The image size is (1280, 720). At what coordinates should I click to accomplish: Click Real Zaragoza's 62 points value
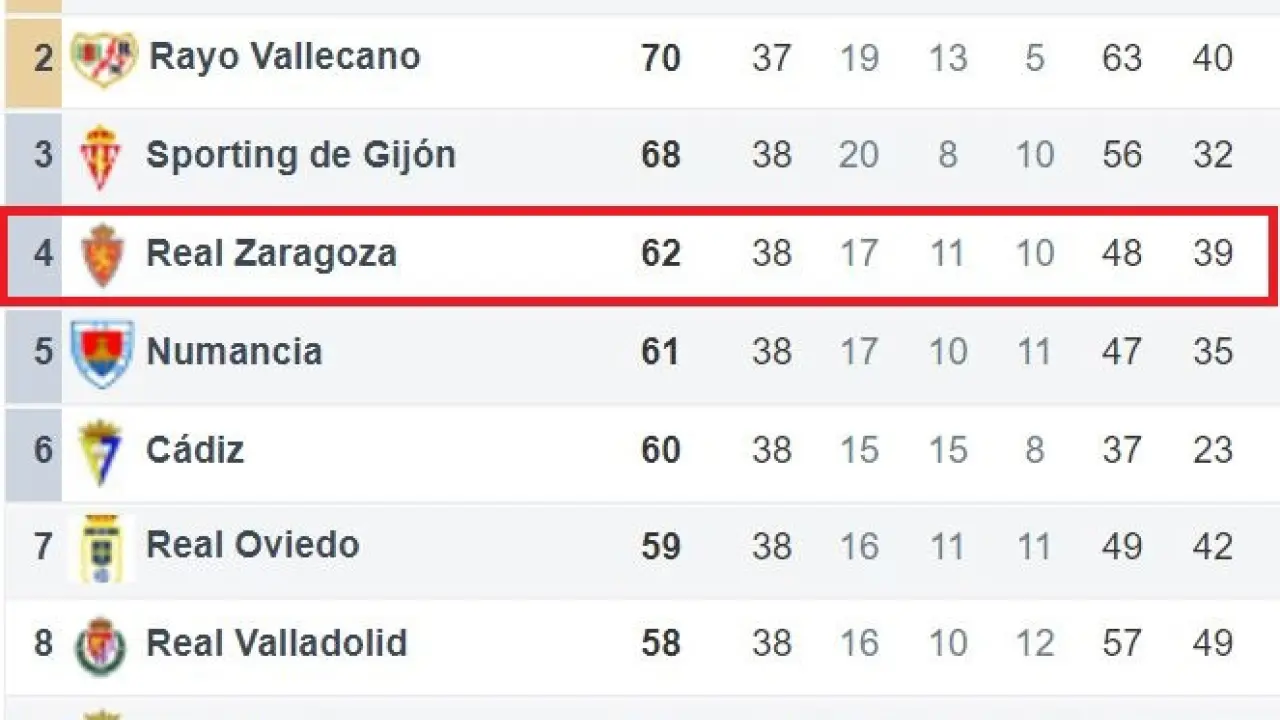661,253
